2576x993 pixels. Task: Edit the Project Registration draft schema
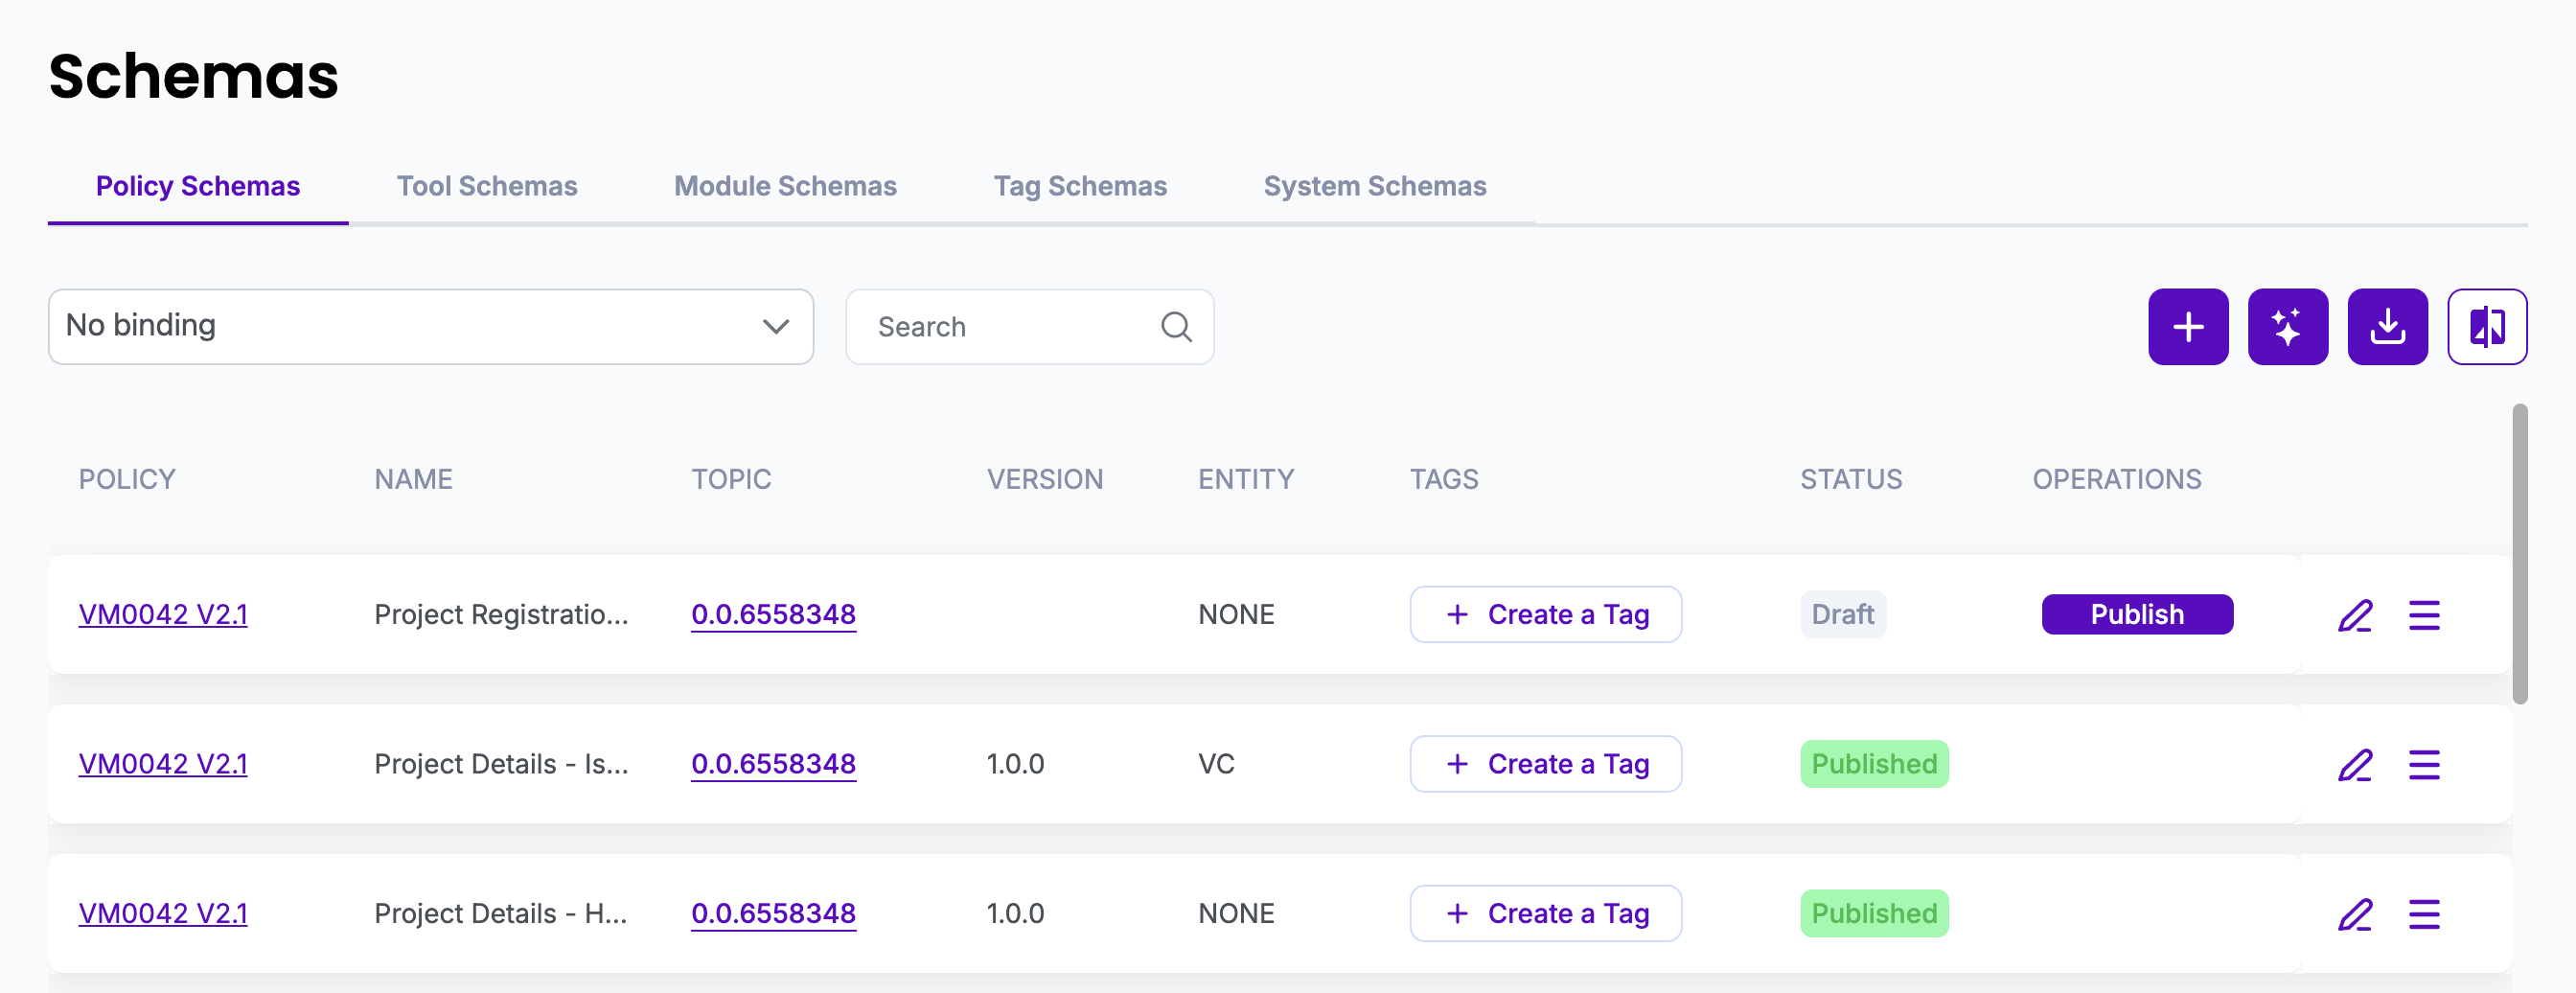2354,615
